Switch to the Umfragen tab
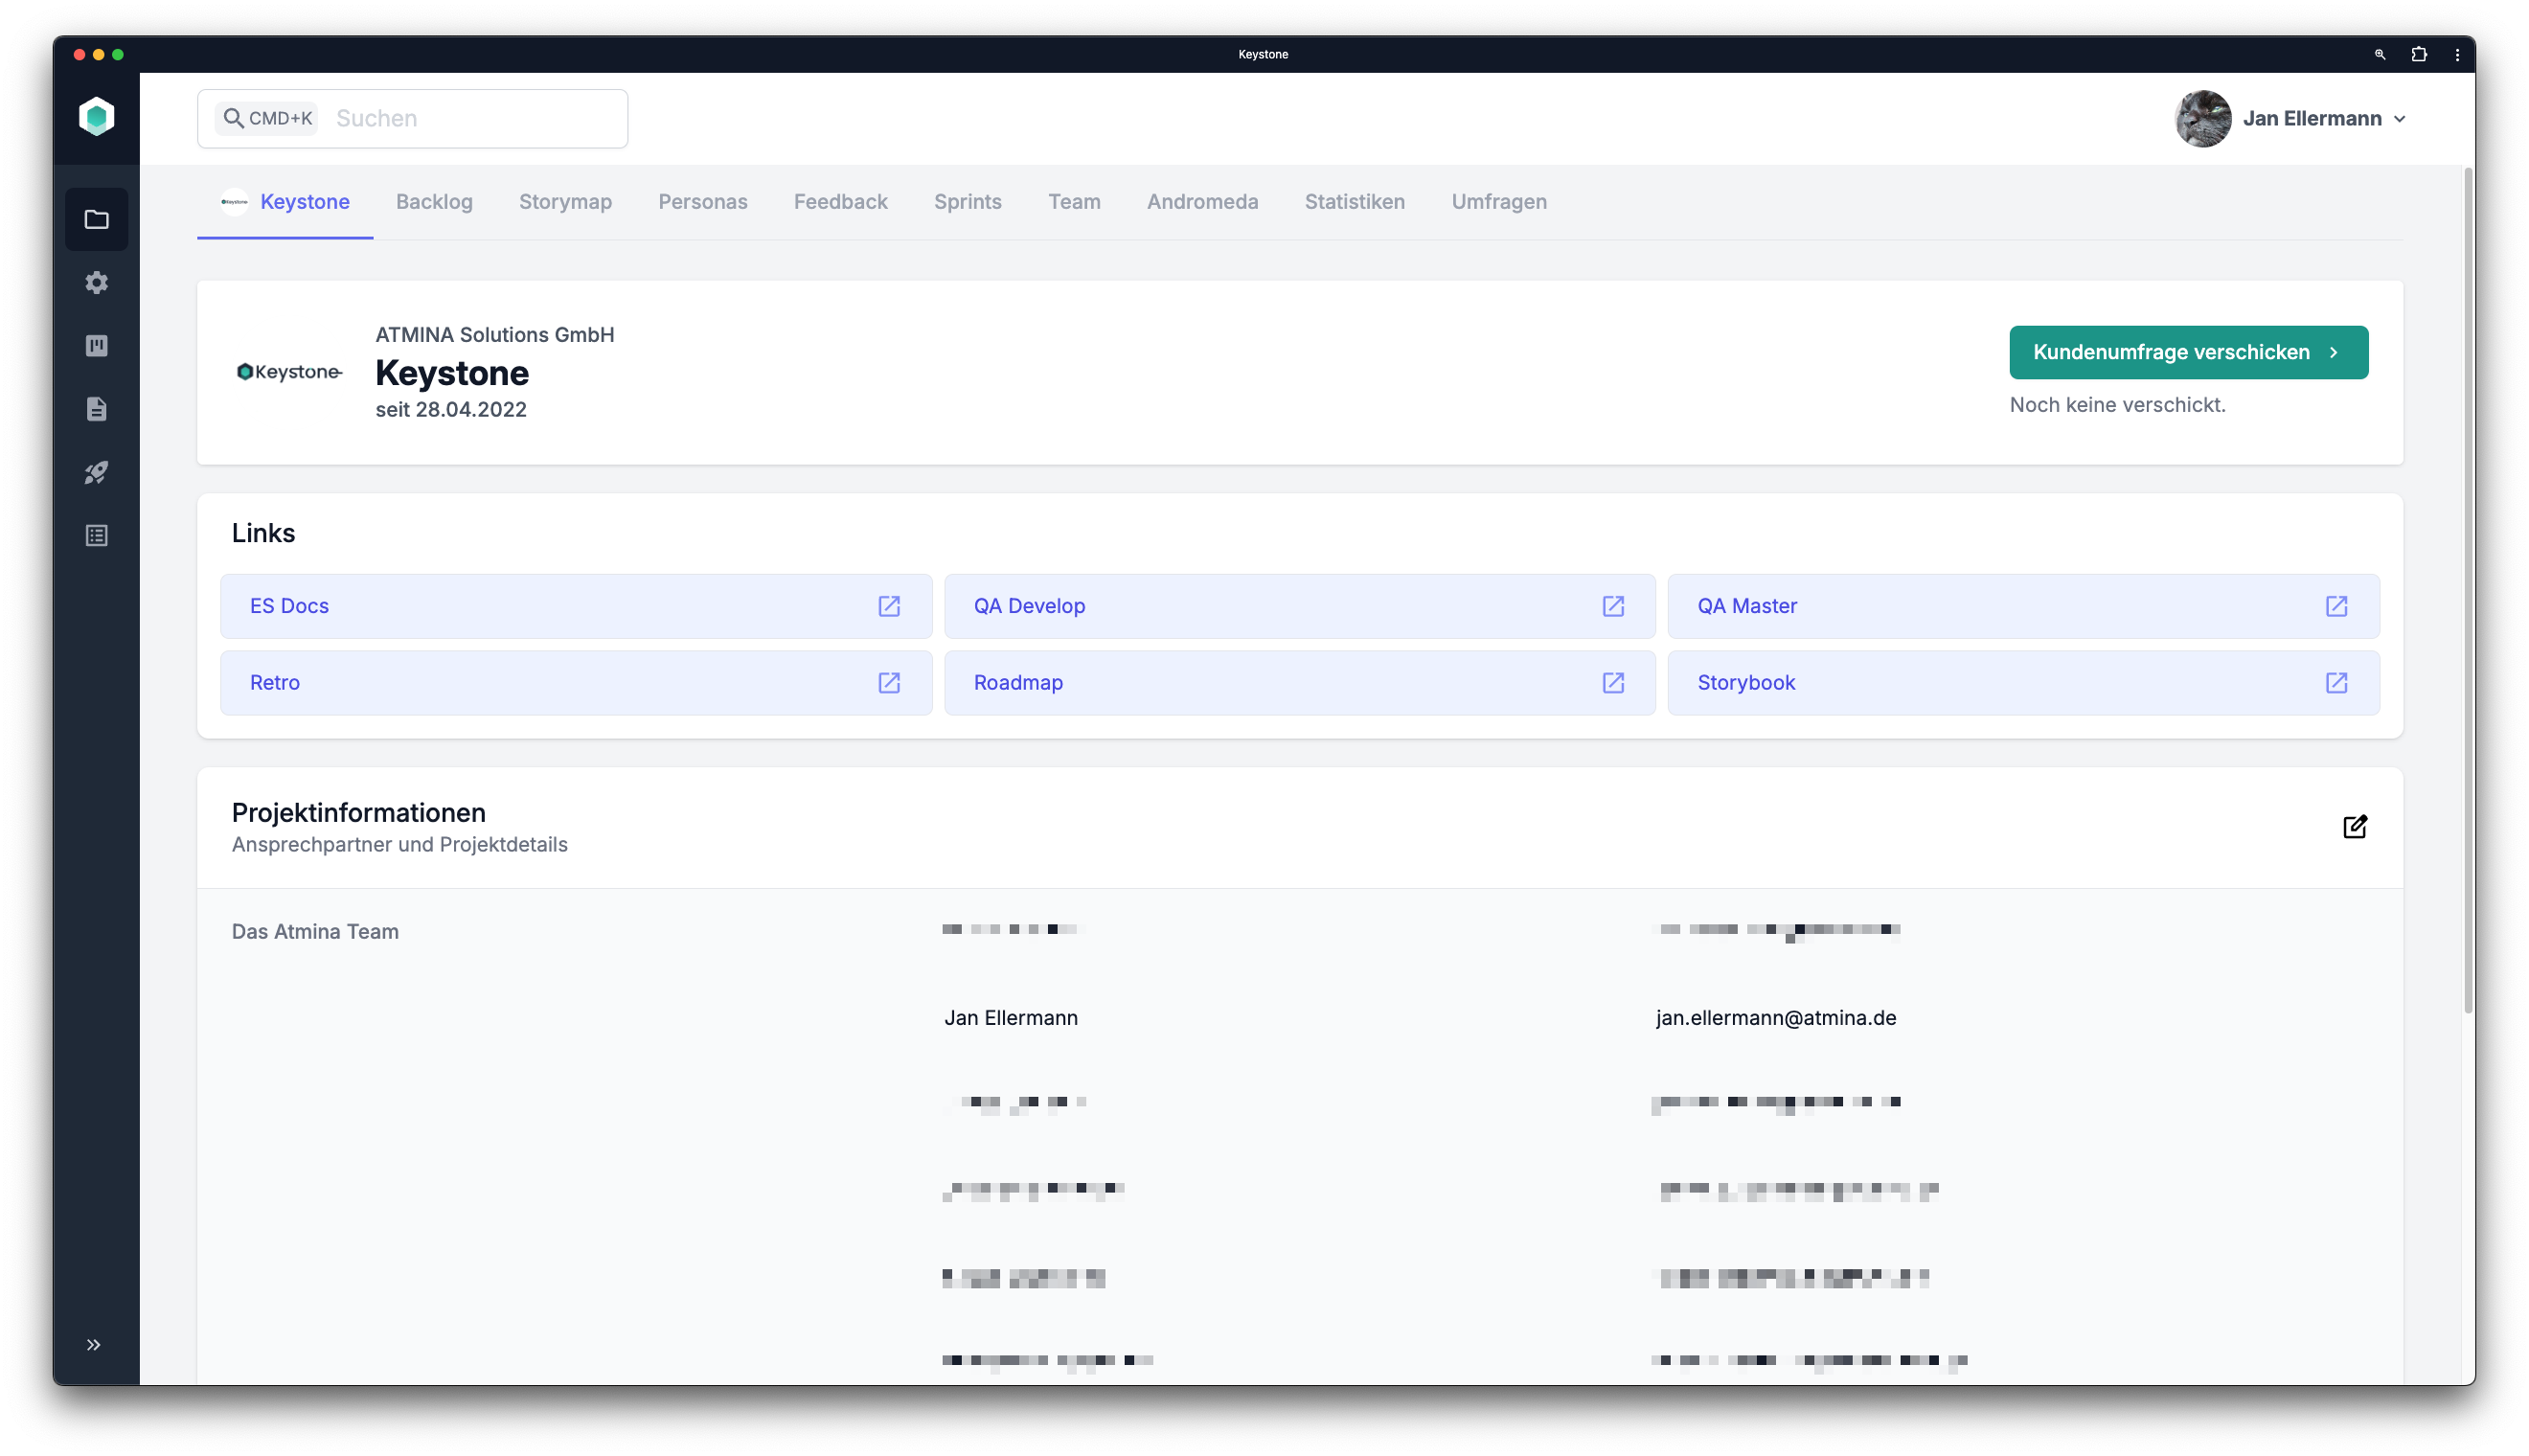Image resolution: width=2529 pixels, height=1456 pixels. coord(1498,202)
